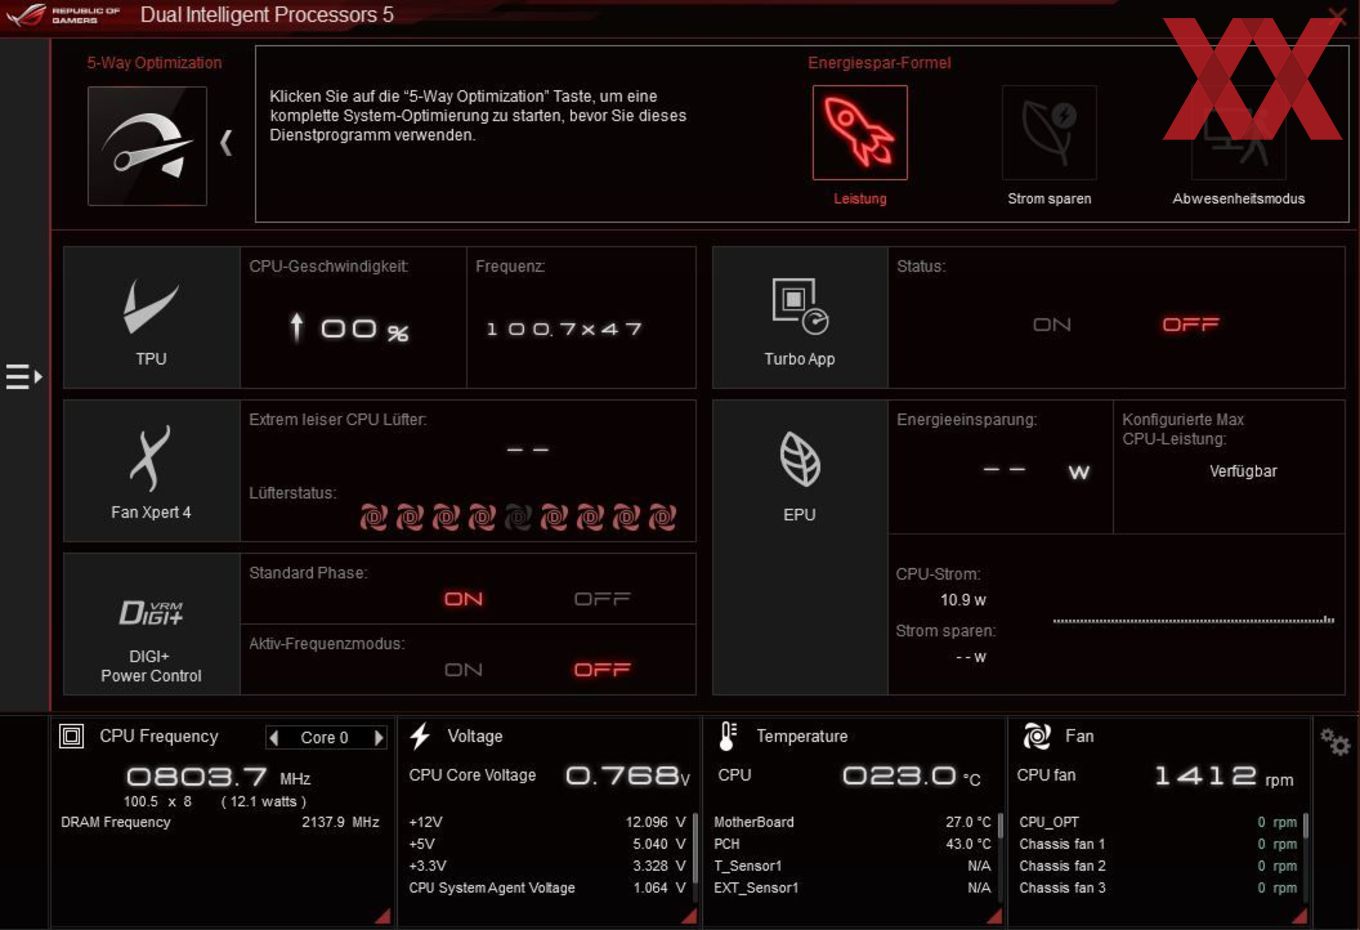This screenshot has width=1360, height=930.
Task: Click the Energieeinsparung watt readout
Action: (1036, 471)
